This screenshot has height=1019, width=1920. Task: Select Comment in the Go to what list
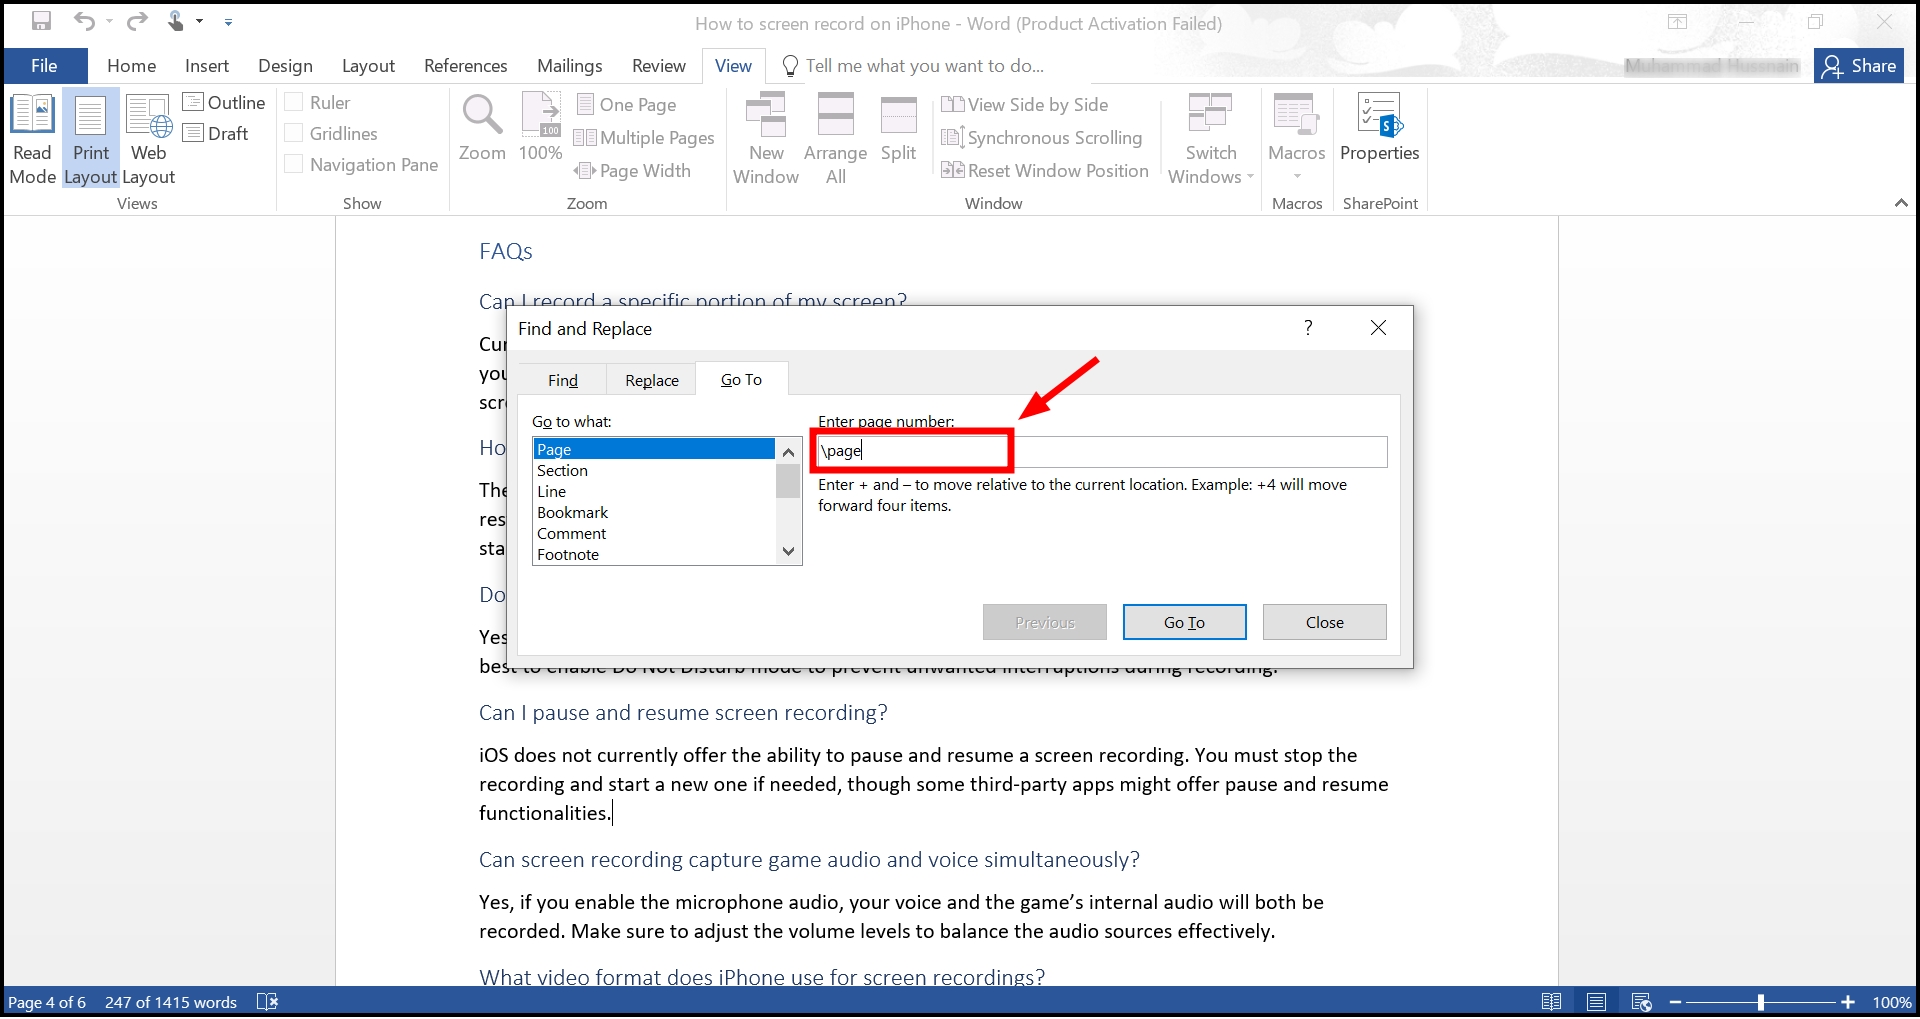tap(654, 533)
